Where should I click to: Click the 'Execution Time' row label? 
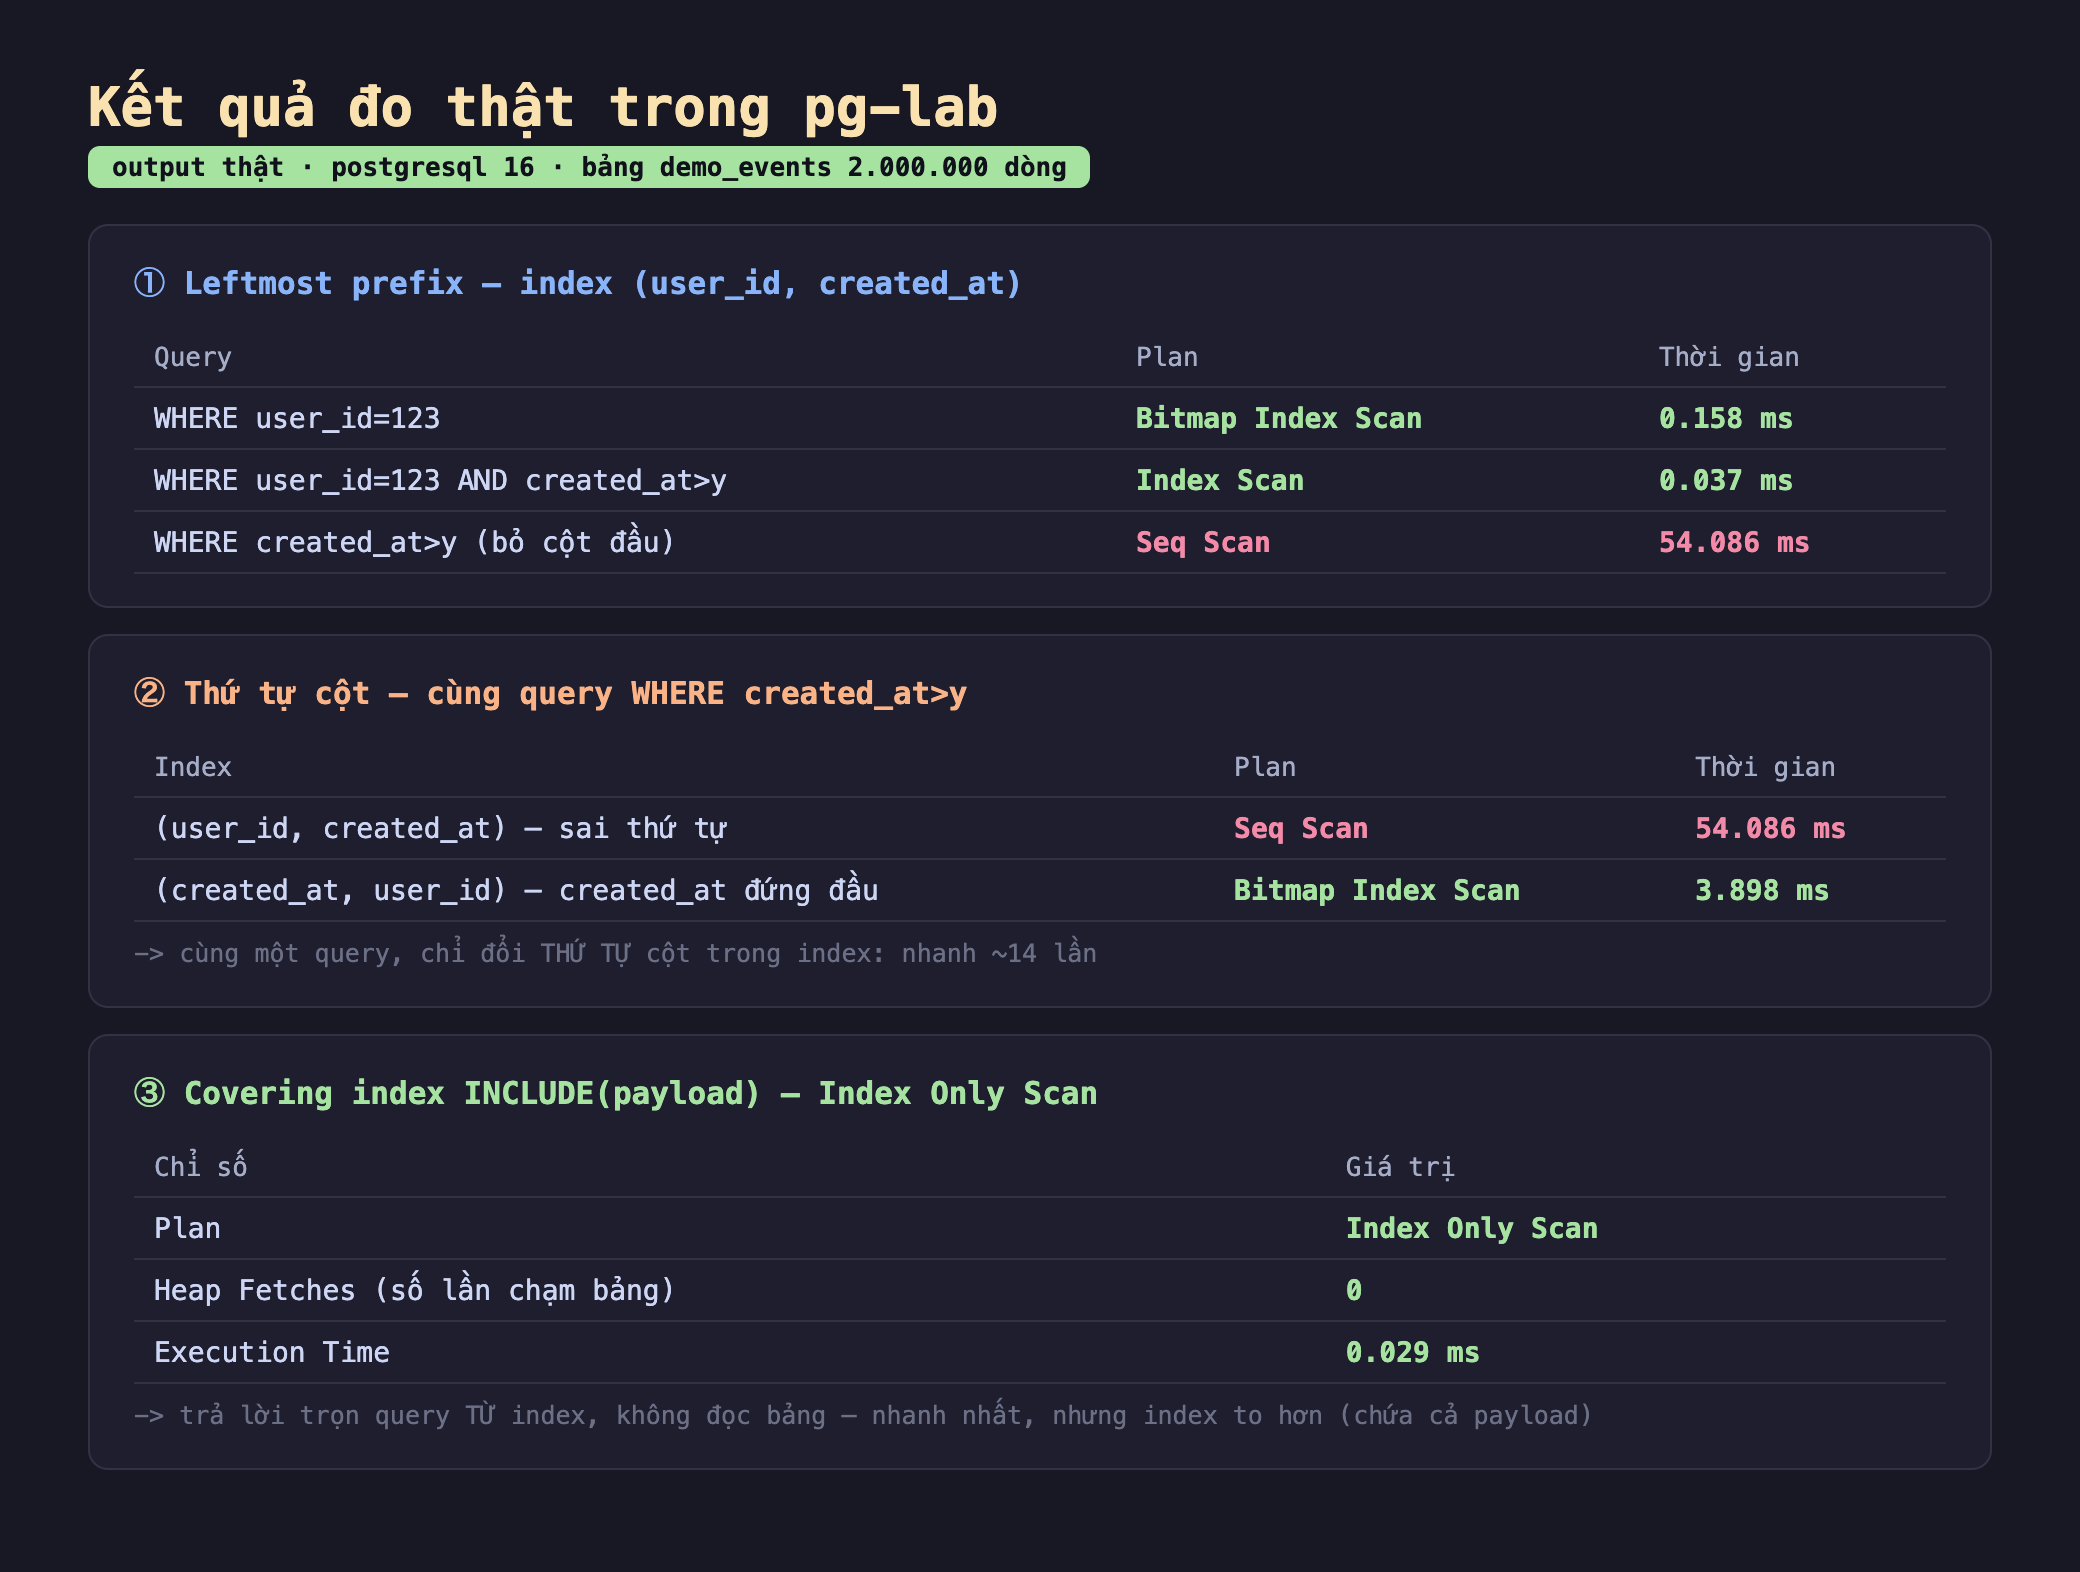272,1352
